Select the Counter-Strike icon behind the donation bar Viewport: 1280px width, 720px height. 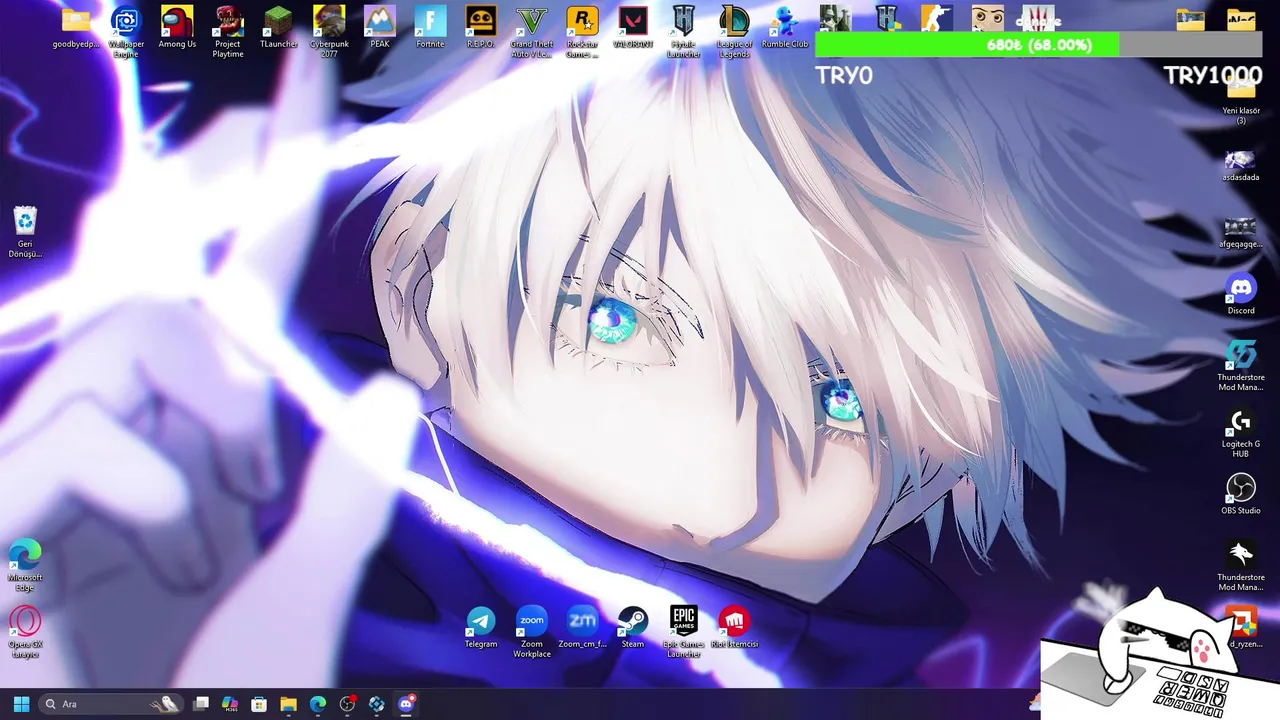tap(937, 18)
